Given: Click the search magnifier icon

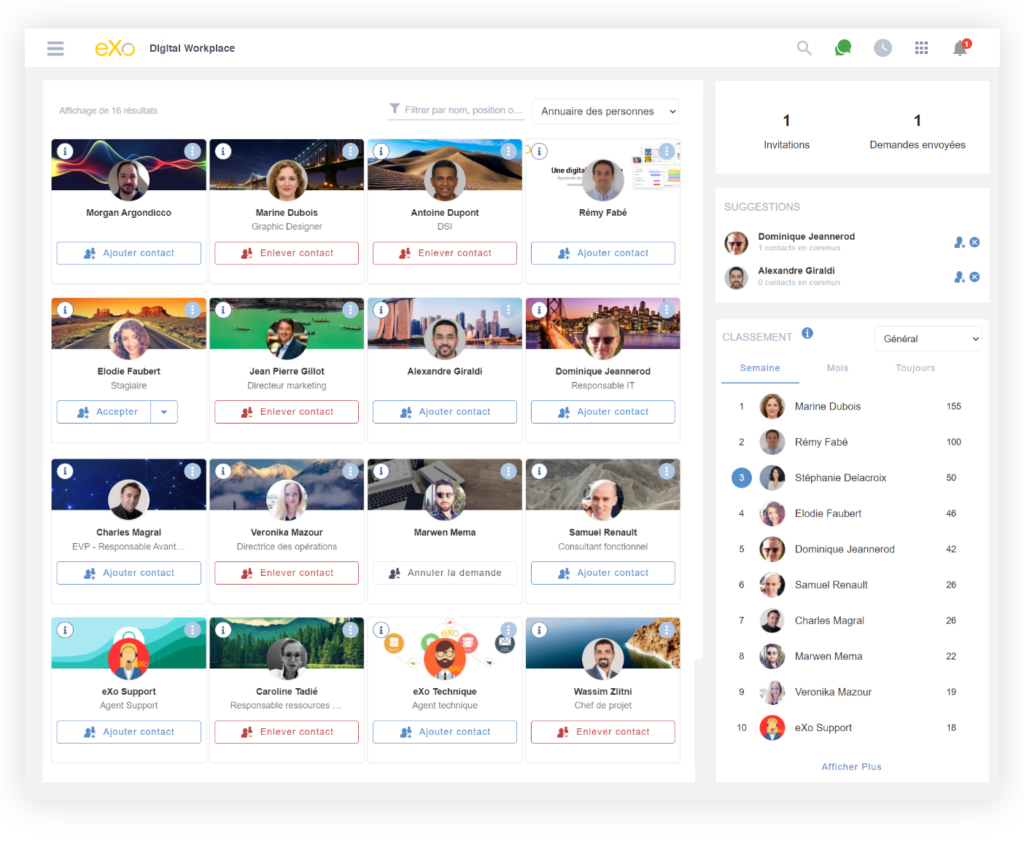Looking at the screenshot, I should [x=804, y=48].
